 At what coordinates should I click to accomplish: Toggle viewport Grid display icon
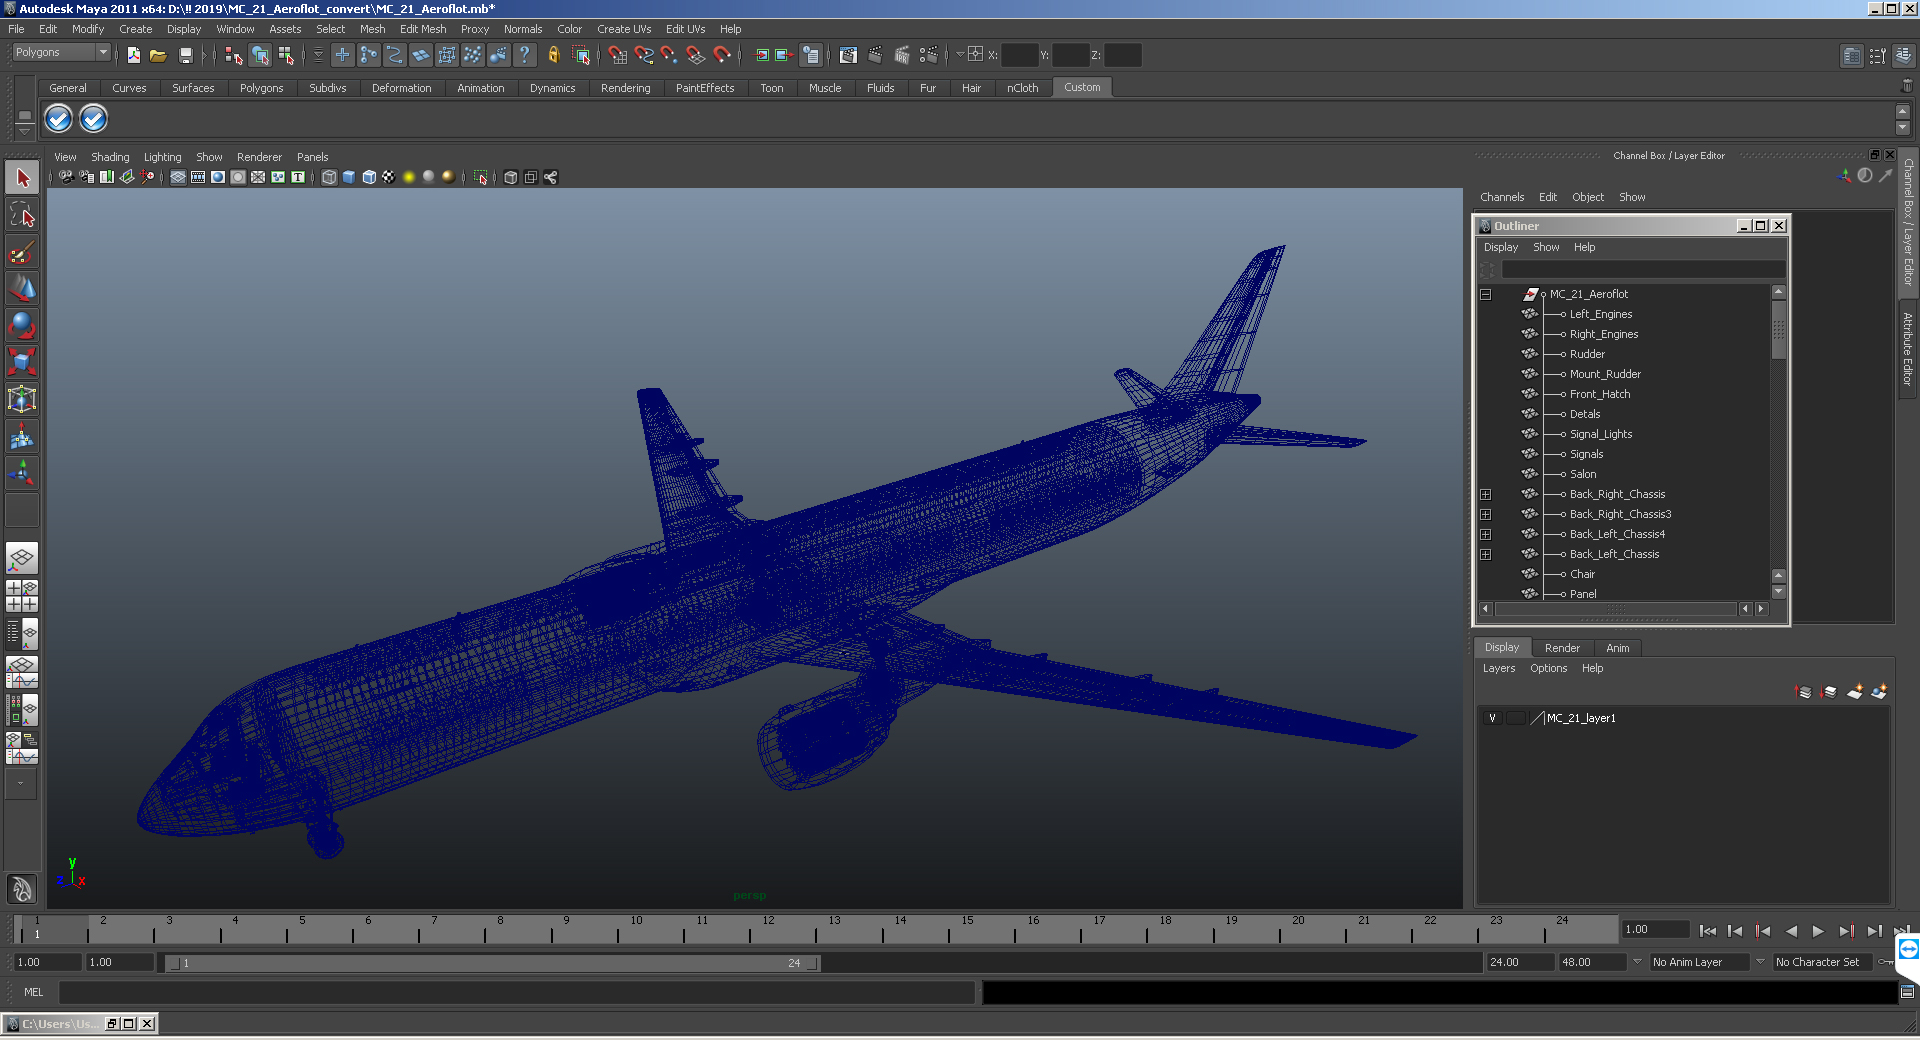pos(178,177)
